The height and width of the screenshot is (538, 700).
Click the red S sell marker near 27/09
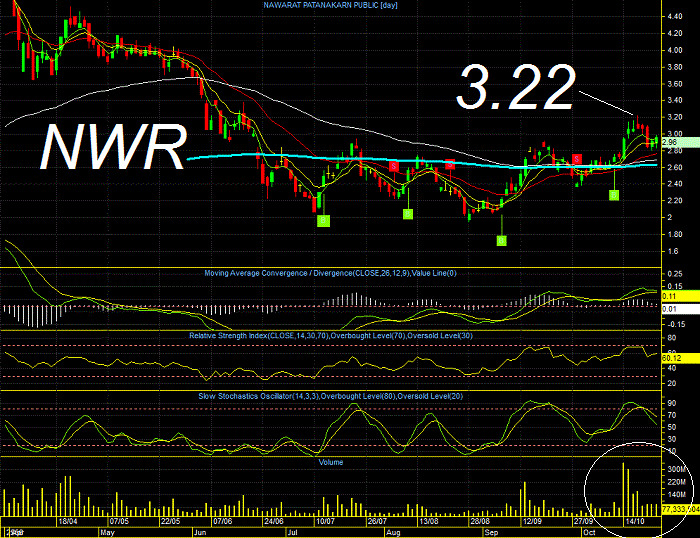tap(577, 159)
